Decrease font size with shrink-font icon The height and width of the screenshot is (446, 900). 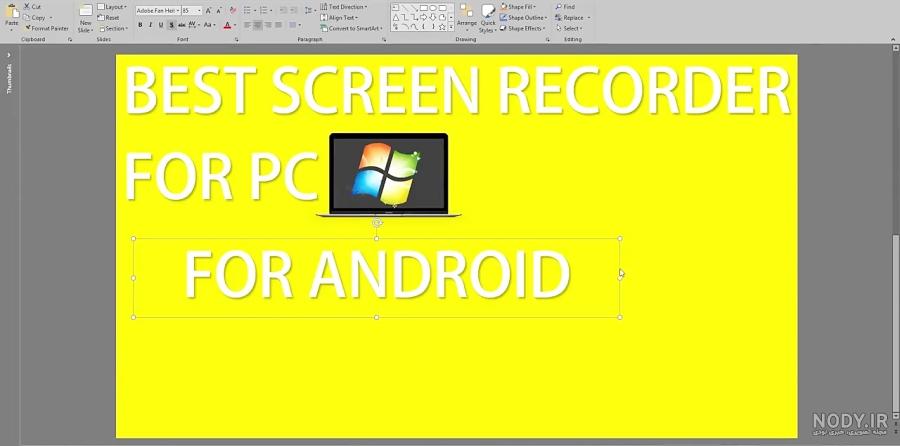pos(219,10)
